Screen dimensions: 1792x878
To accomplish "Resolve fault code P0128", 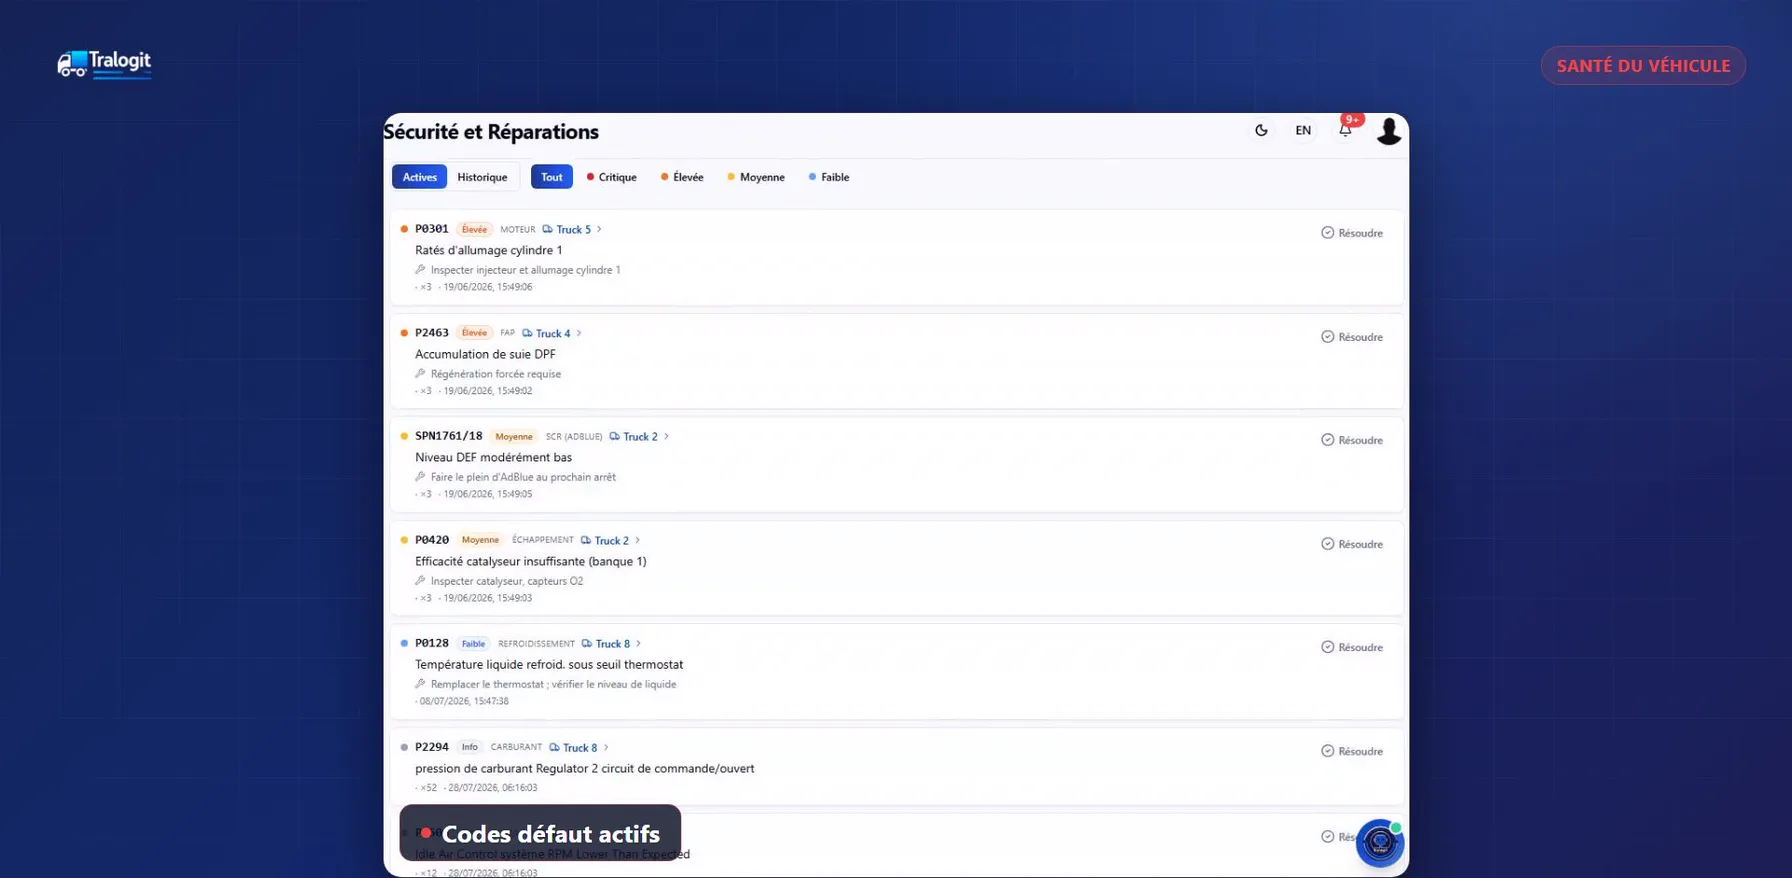I will (1352, 647).
